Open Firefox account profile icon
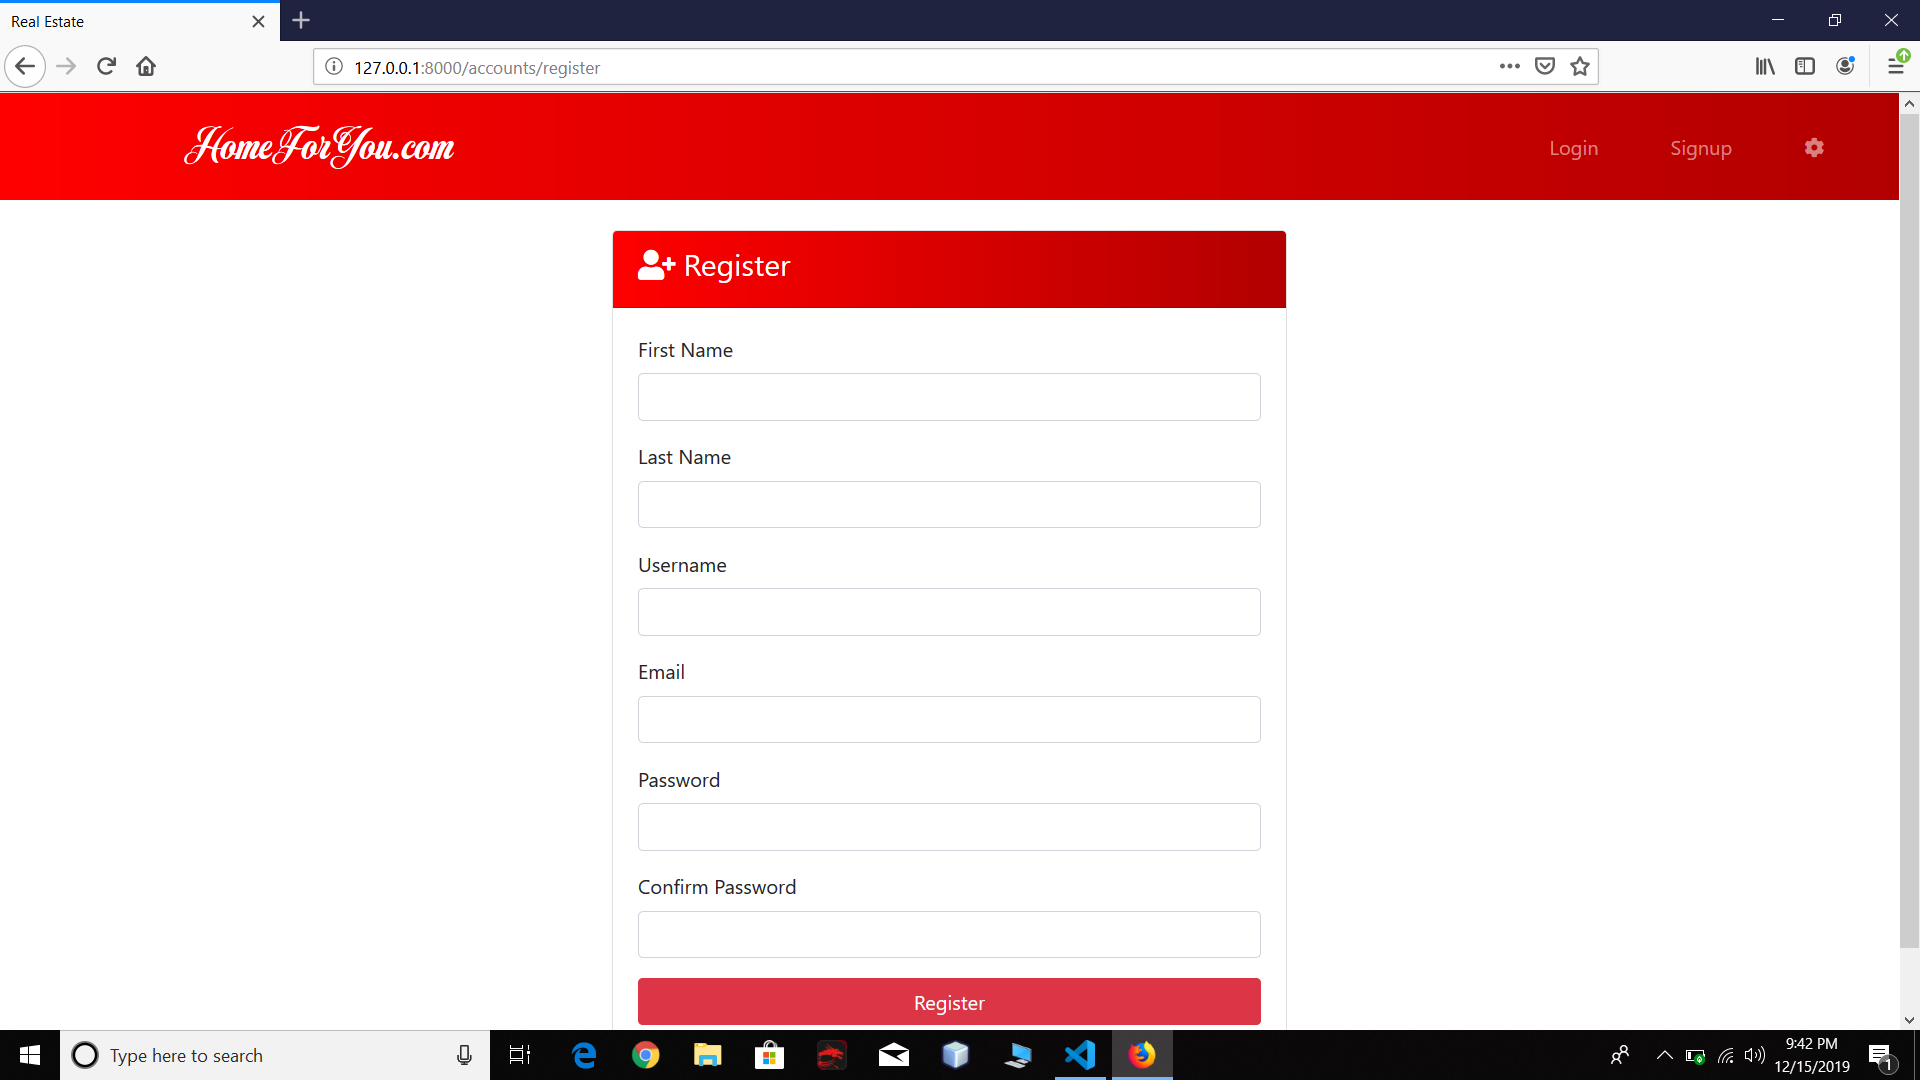The width and height of the screenshot is (1920, 1080). coord(1845,67)
